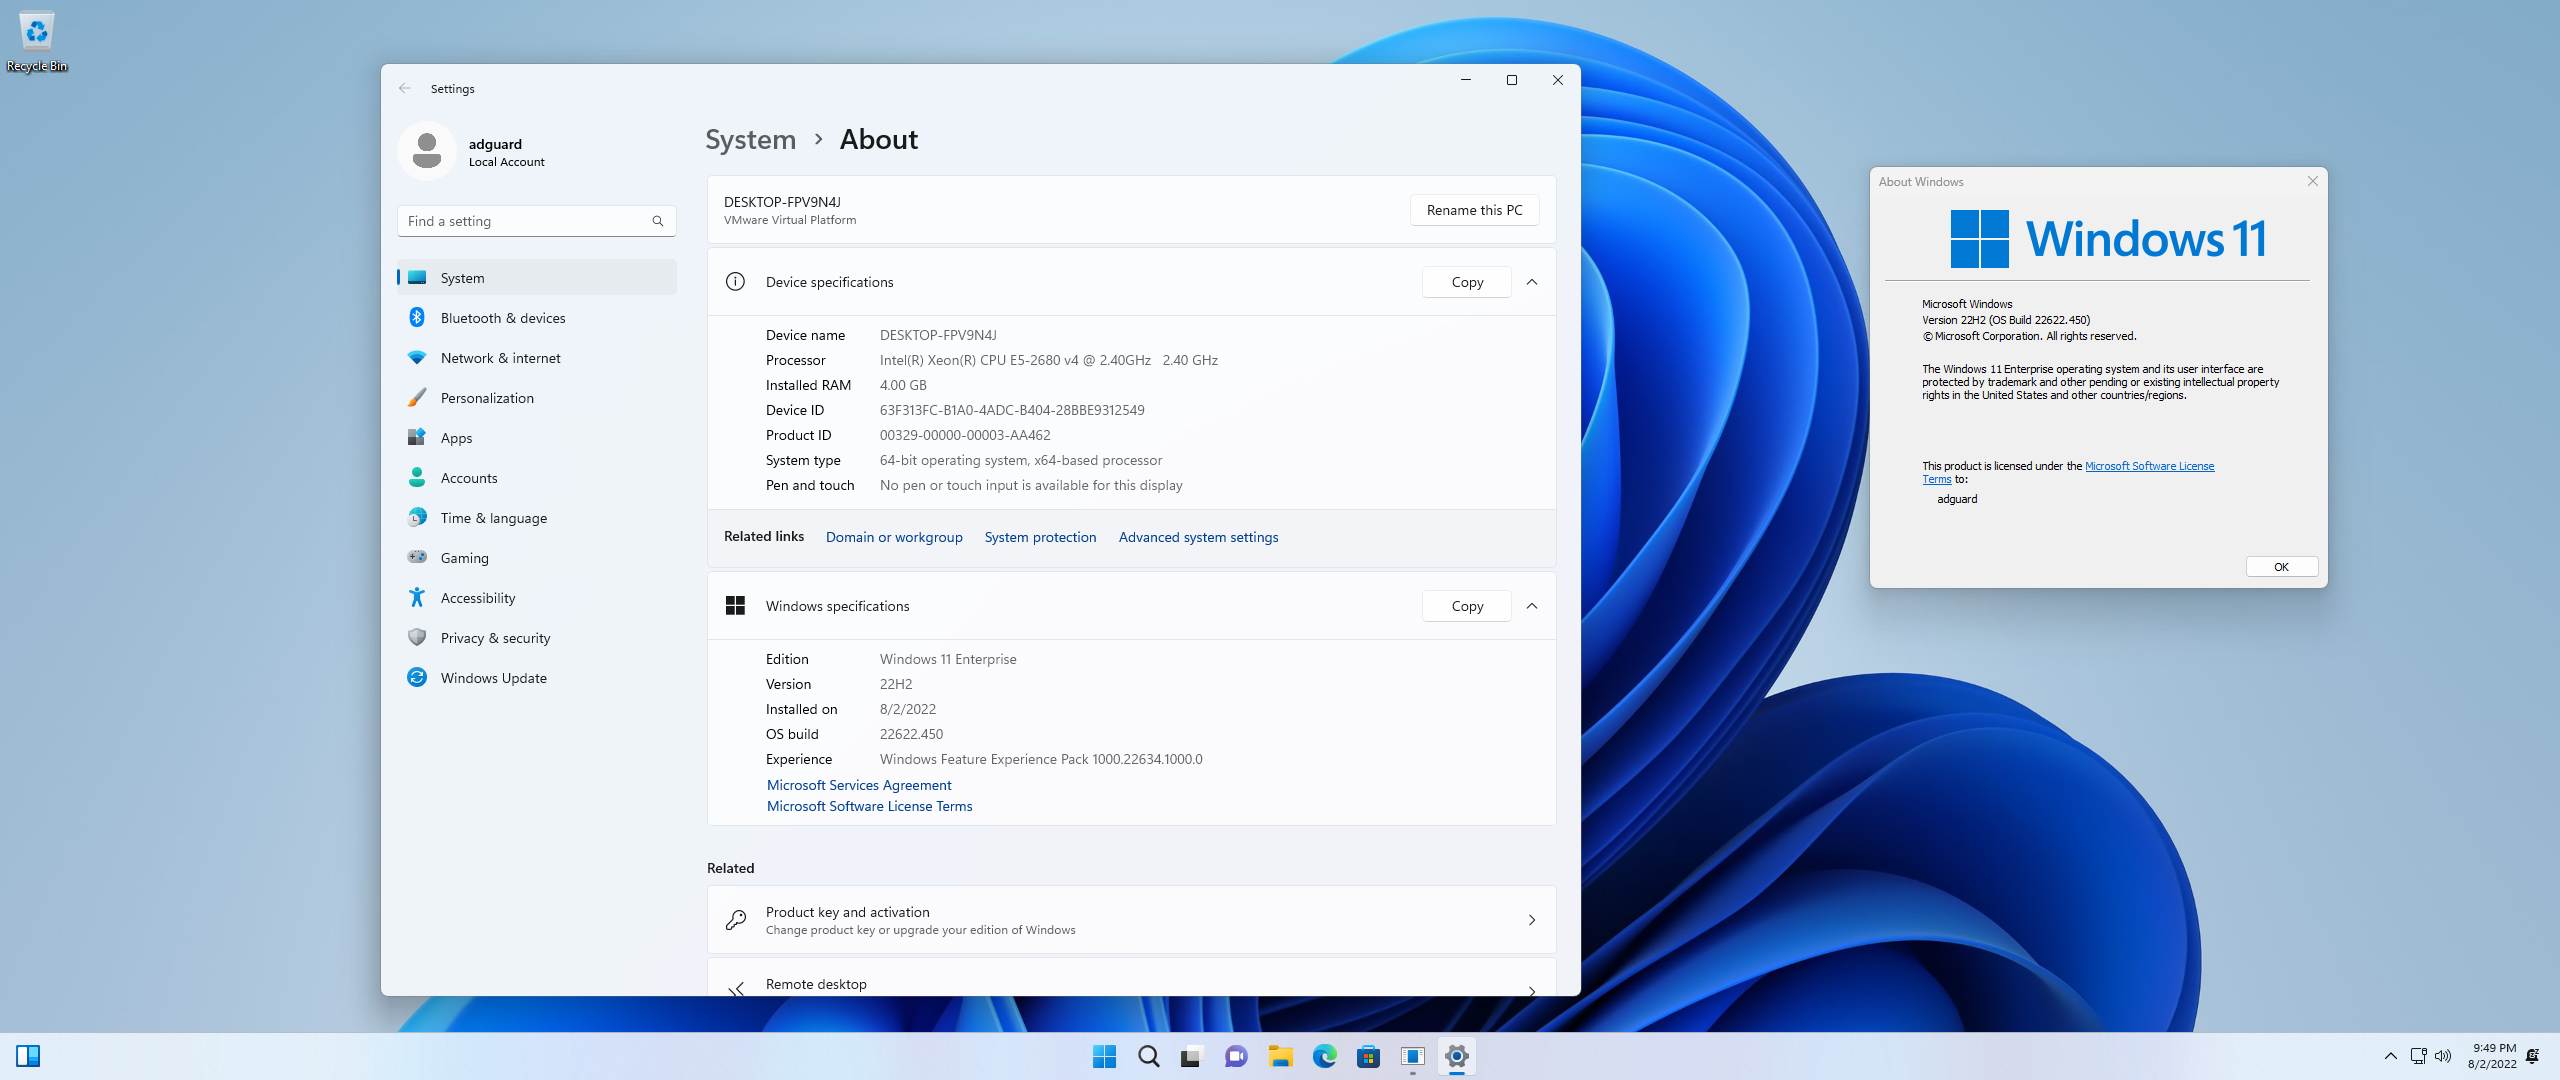Open System protection link
The width and height of the screenshot is (2560, 1080).
(1040, 537)
